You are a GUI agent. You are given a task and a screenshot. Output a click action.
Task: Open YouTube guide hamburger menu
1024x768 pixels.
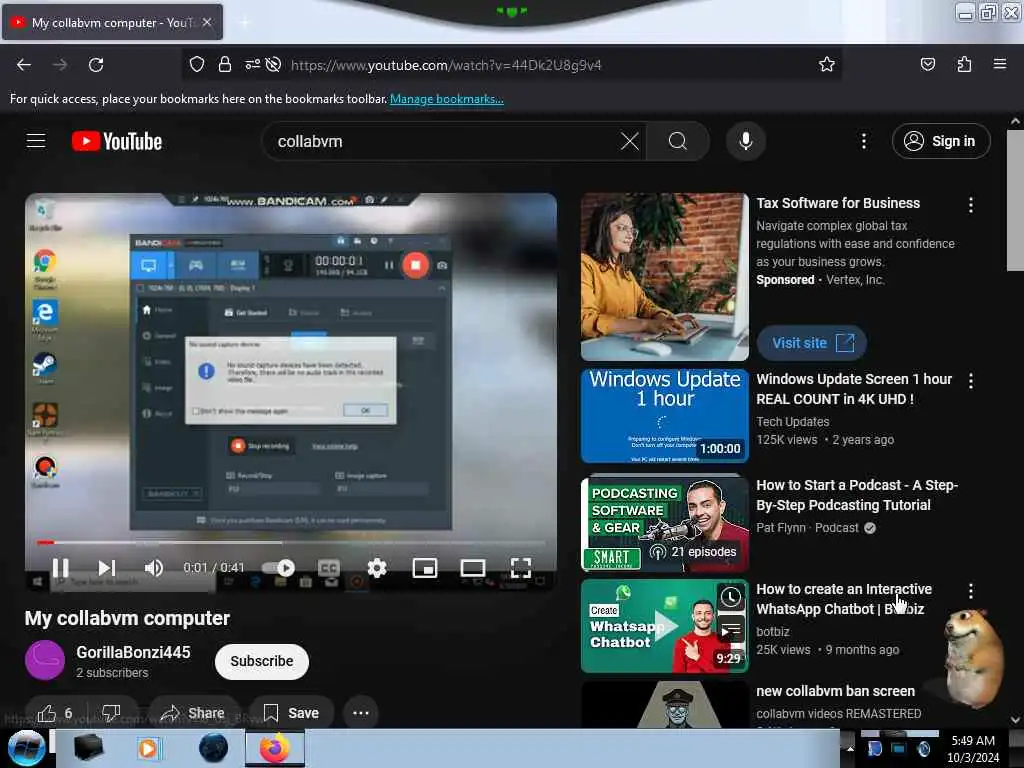[x=36, y=141]
